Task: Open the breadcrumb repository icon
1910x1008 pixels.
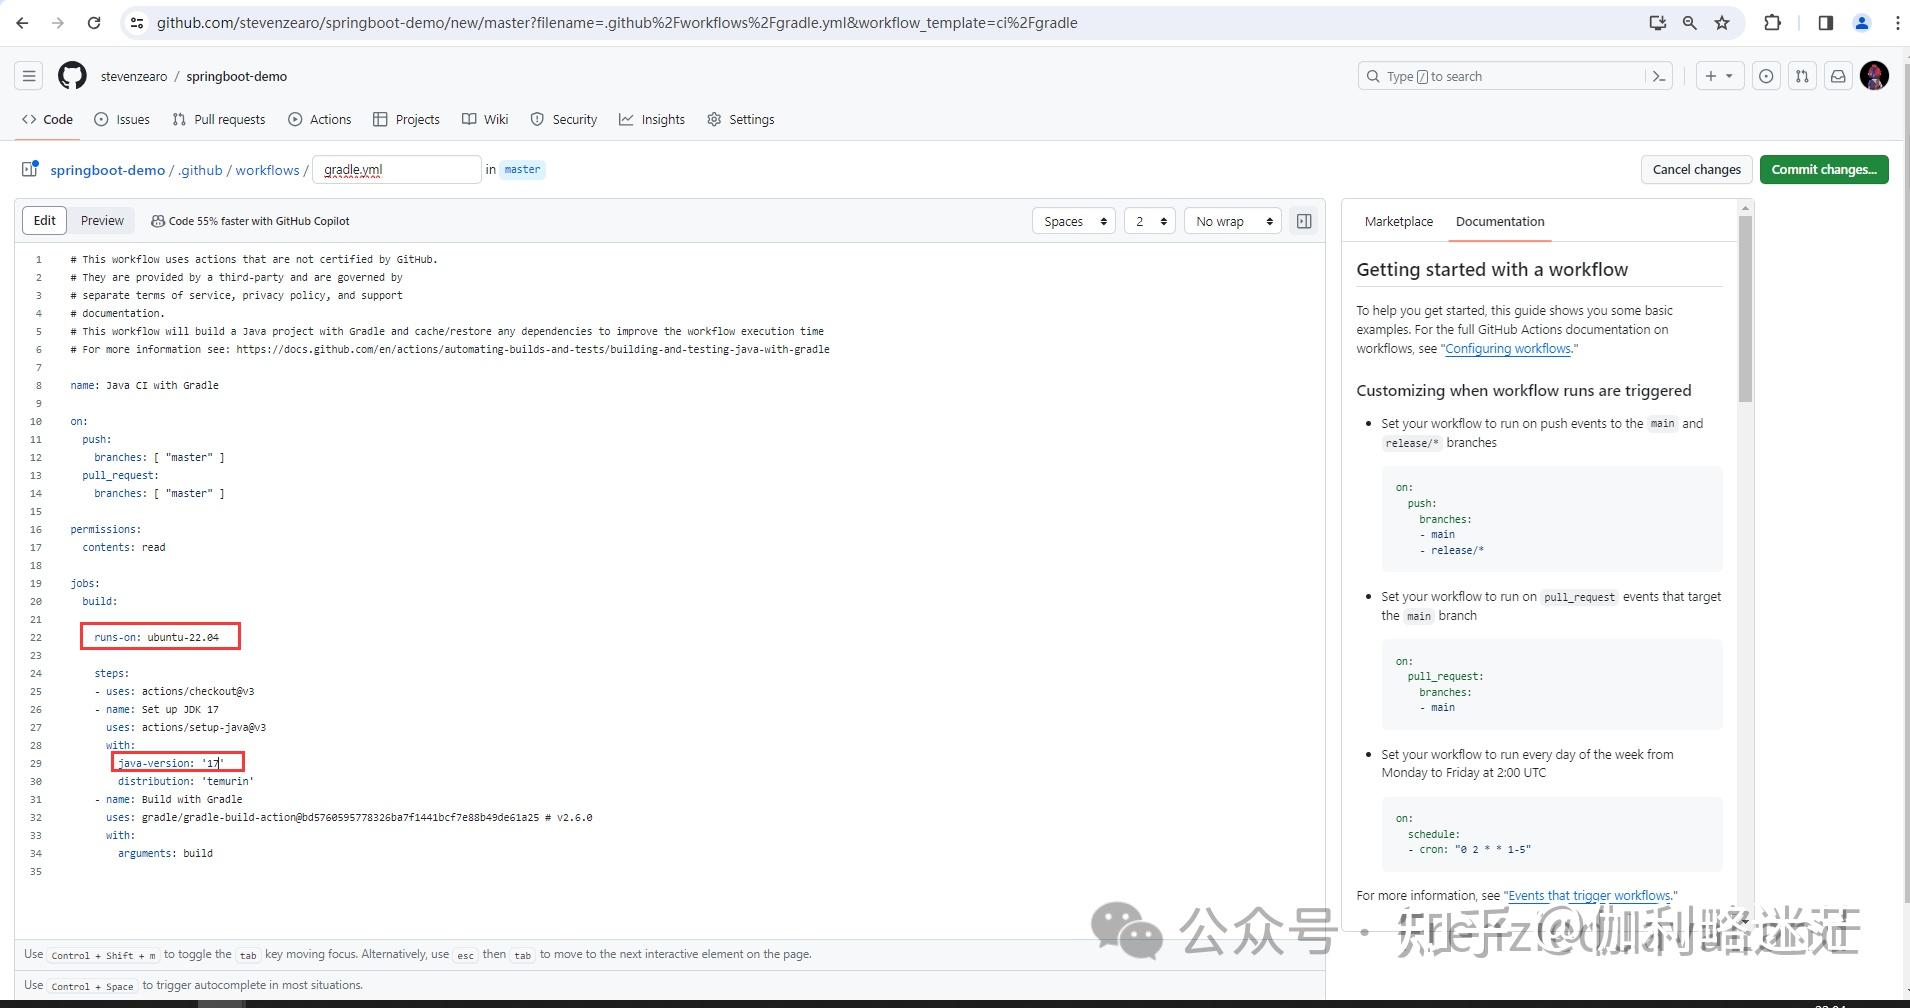Action: [29, 169]
